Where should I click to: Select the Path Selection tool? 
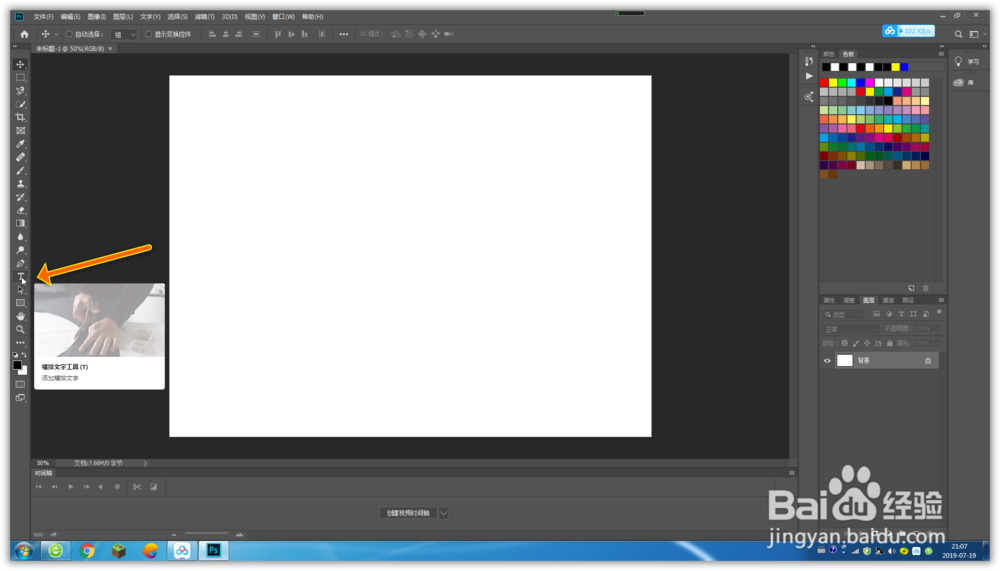click(x=20, y=290)
